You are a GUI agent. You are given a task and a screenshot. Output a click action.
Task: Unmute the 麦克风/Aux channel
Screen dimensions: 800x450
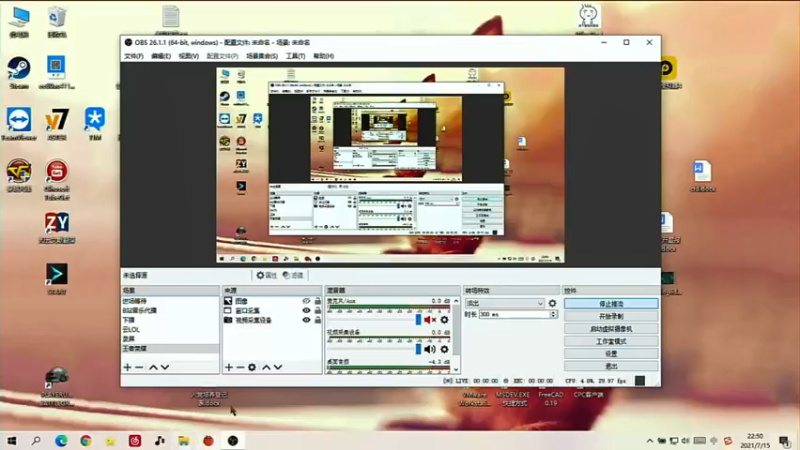pyautogui.click(x=430, y=320)
